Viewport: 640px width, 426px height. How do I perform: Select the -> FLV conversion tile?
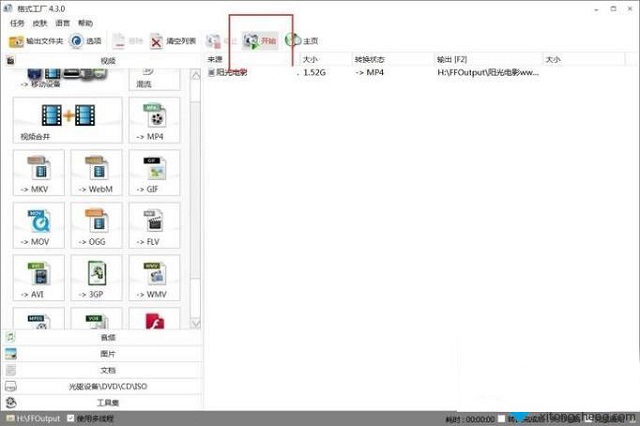click(x=154, y=225)
